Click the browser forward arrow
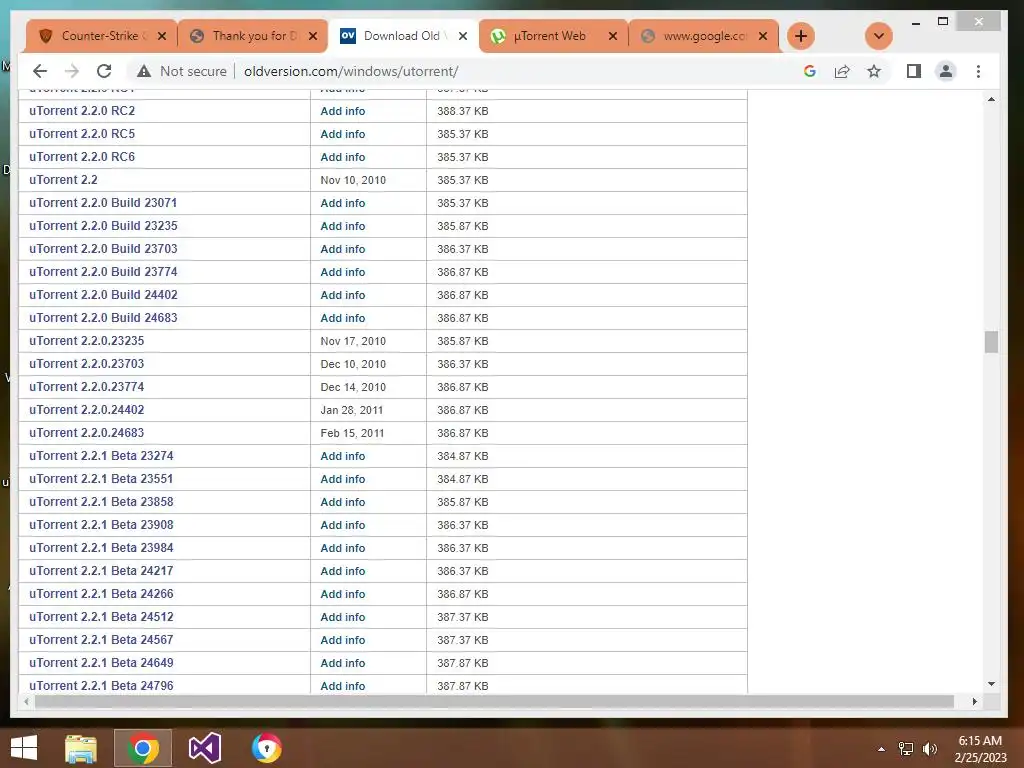Image resolution: width=1024 pixels, height=768 pixels. (72, 71)
